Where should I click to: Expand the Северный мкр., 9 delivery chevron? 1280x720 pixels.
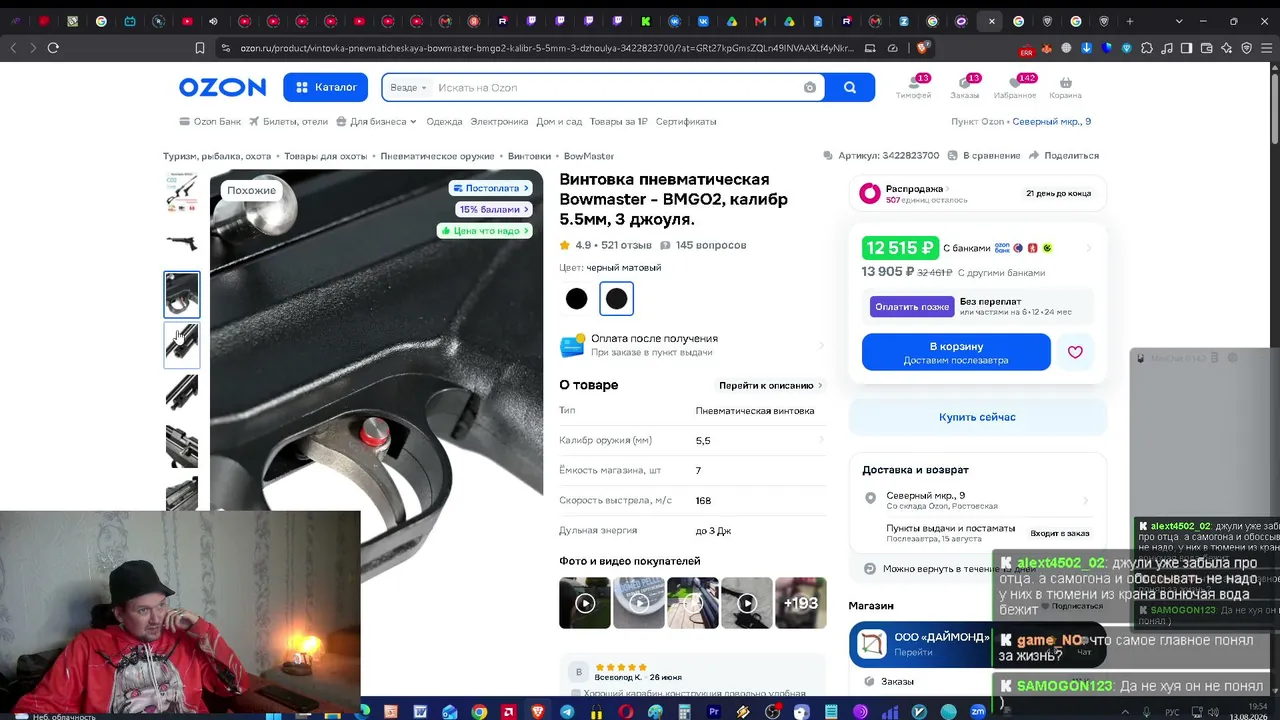click(1086, 500)
